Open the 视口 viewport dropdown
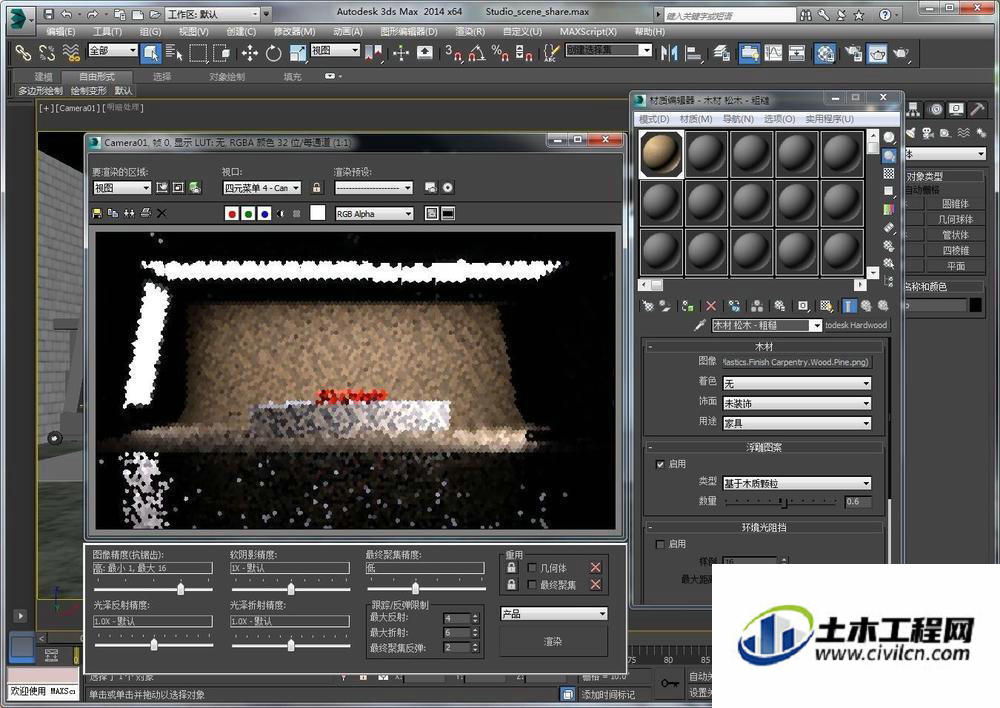 (x=261, y=188)
